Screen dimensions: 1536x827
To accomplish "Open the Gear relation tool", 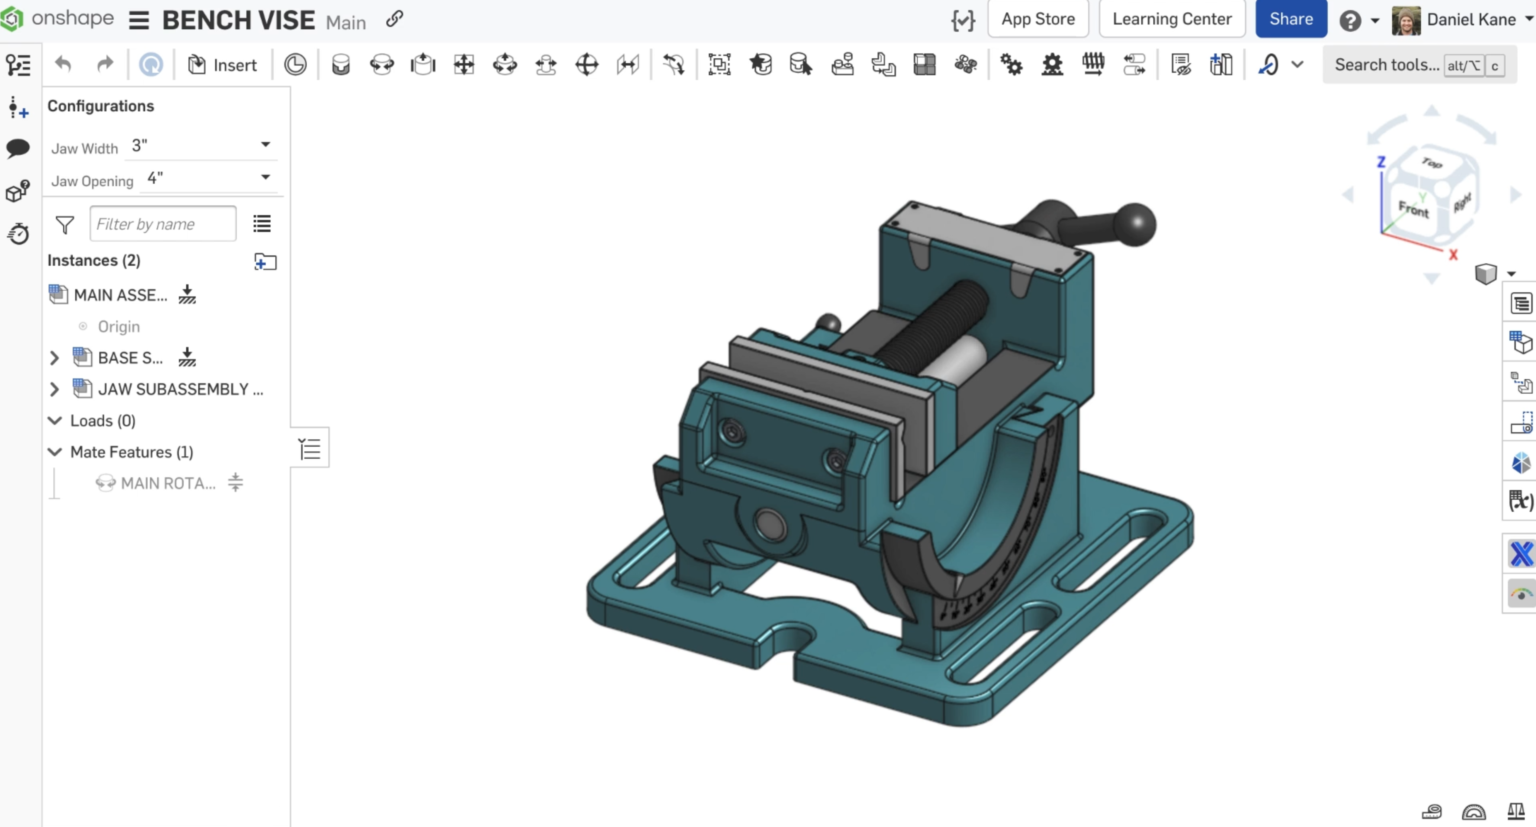I will click(1011, 65).
